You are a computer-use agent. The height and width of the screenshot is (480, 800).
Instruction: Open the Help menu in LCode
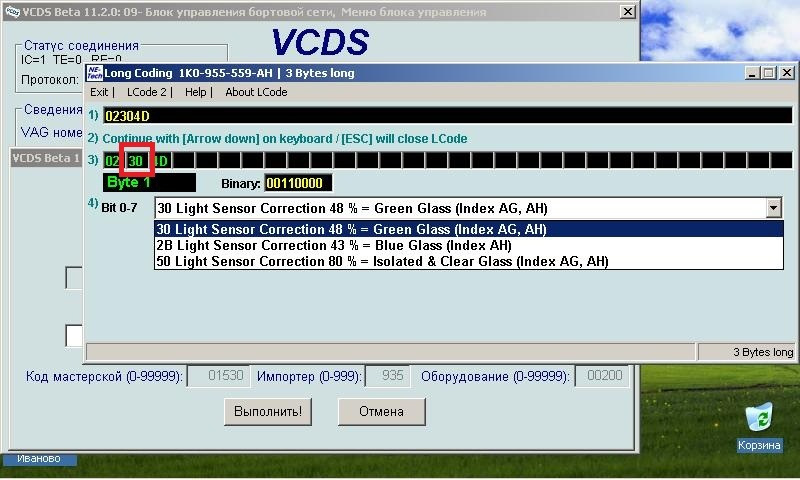(x=195, y=92)
